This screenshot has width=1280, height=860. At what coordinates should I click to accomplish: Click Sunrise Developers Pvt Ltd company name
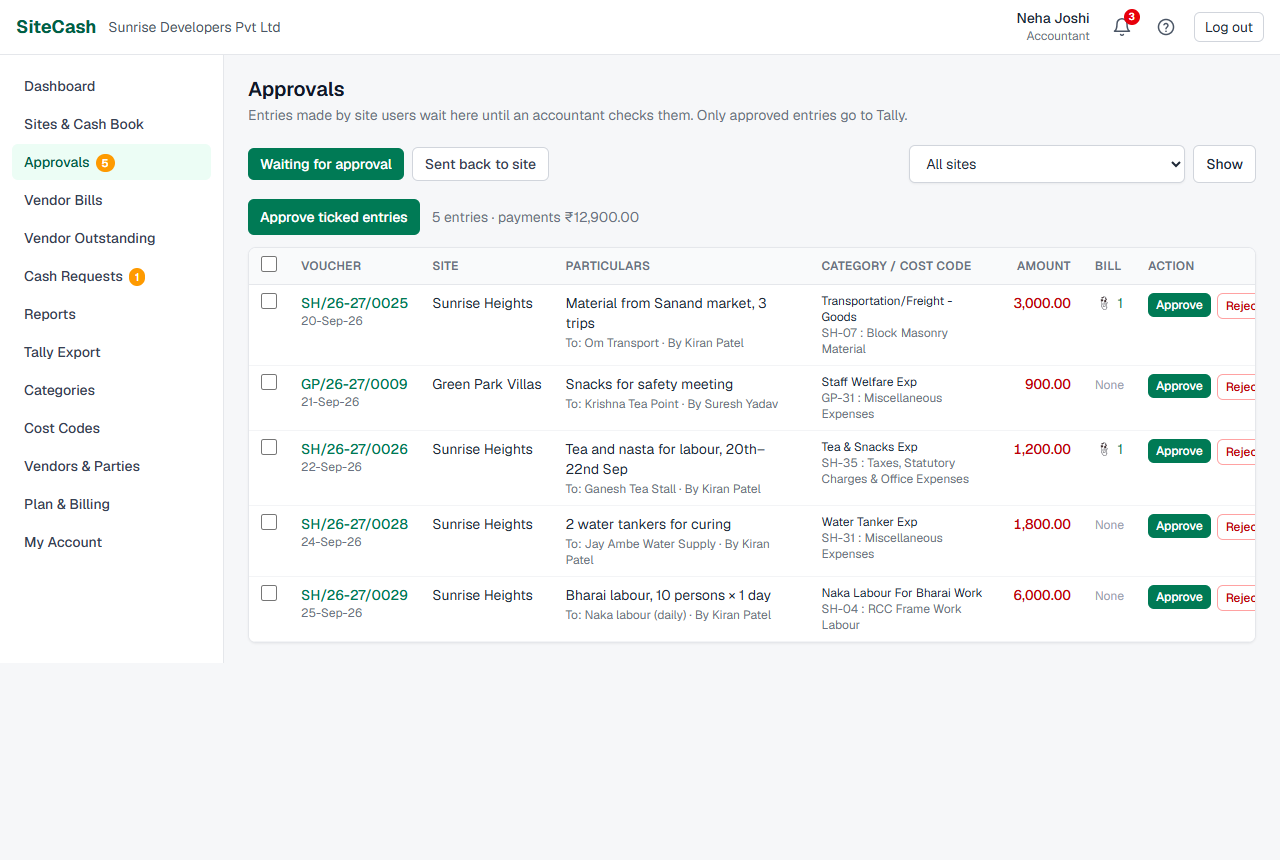194,27
